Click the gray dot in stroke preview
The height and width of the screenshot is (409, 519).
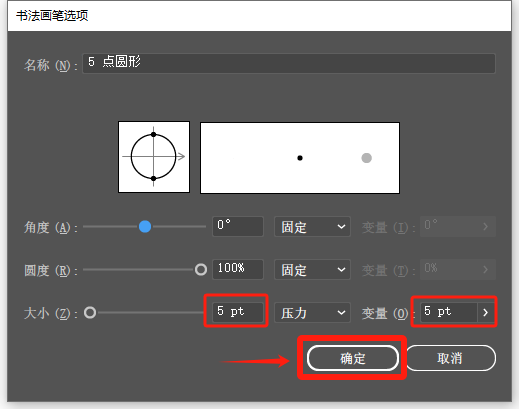[x=367, y=158]
